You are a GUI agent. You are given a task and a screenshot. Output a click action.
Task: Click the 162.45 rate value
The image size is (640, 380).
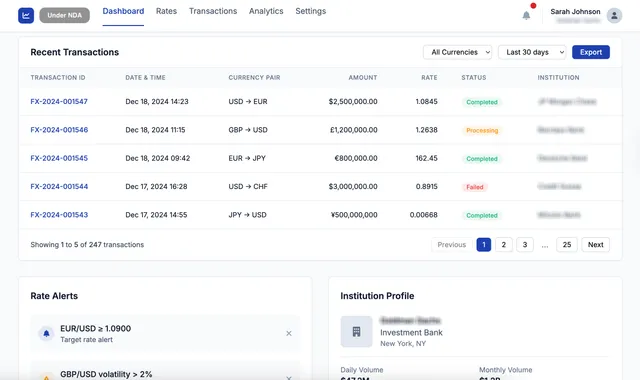pos(427,158)
